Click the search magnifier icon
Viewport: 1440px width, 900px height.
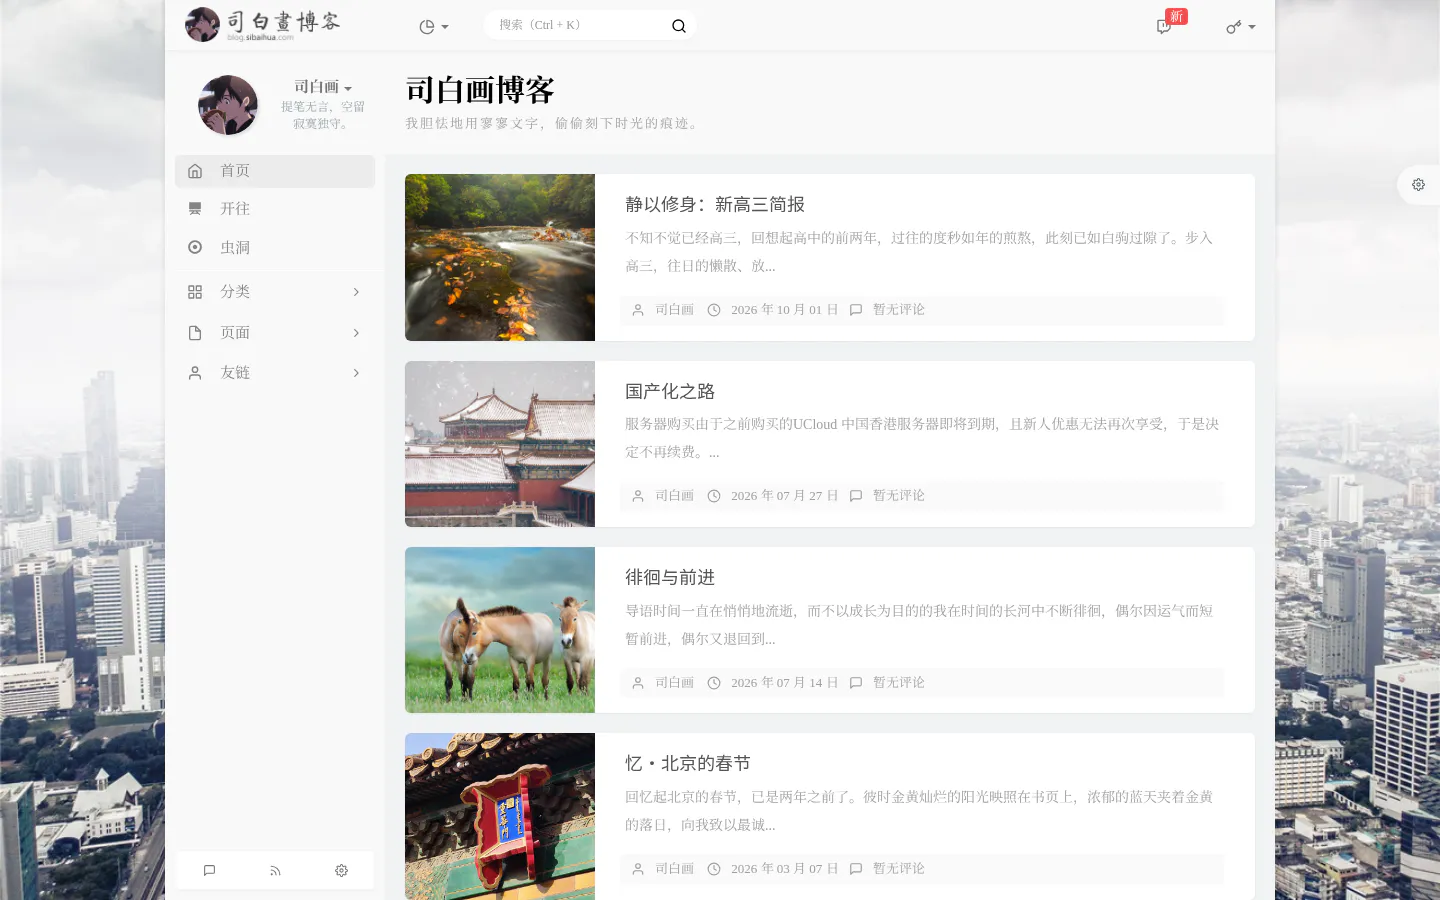(679, 26)
